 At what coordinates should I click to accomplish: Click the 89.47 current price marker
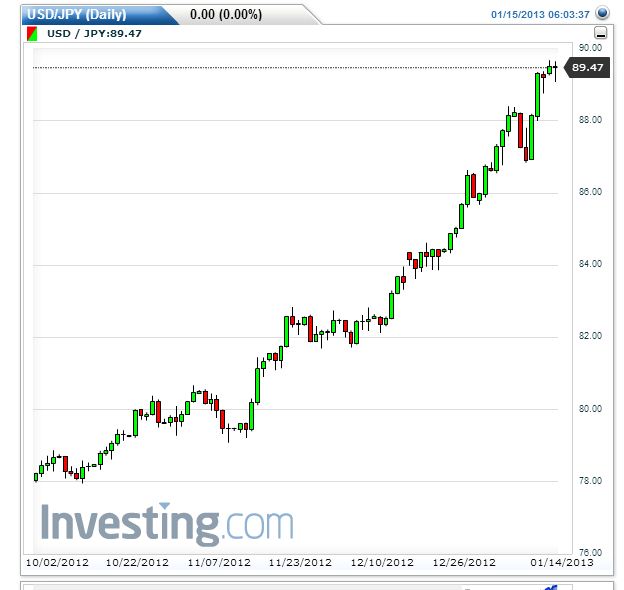[x=587, y=68]
